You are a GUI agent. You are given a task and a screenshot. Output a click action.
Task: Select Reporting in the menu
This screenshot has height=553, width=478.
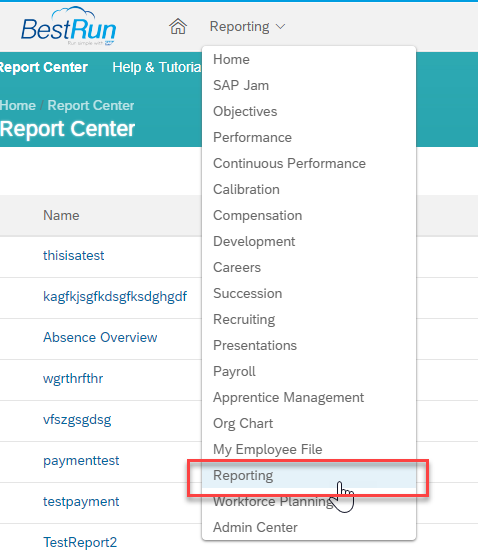pyautogui.click(x=309, y=475)
